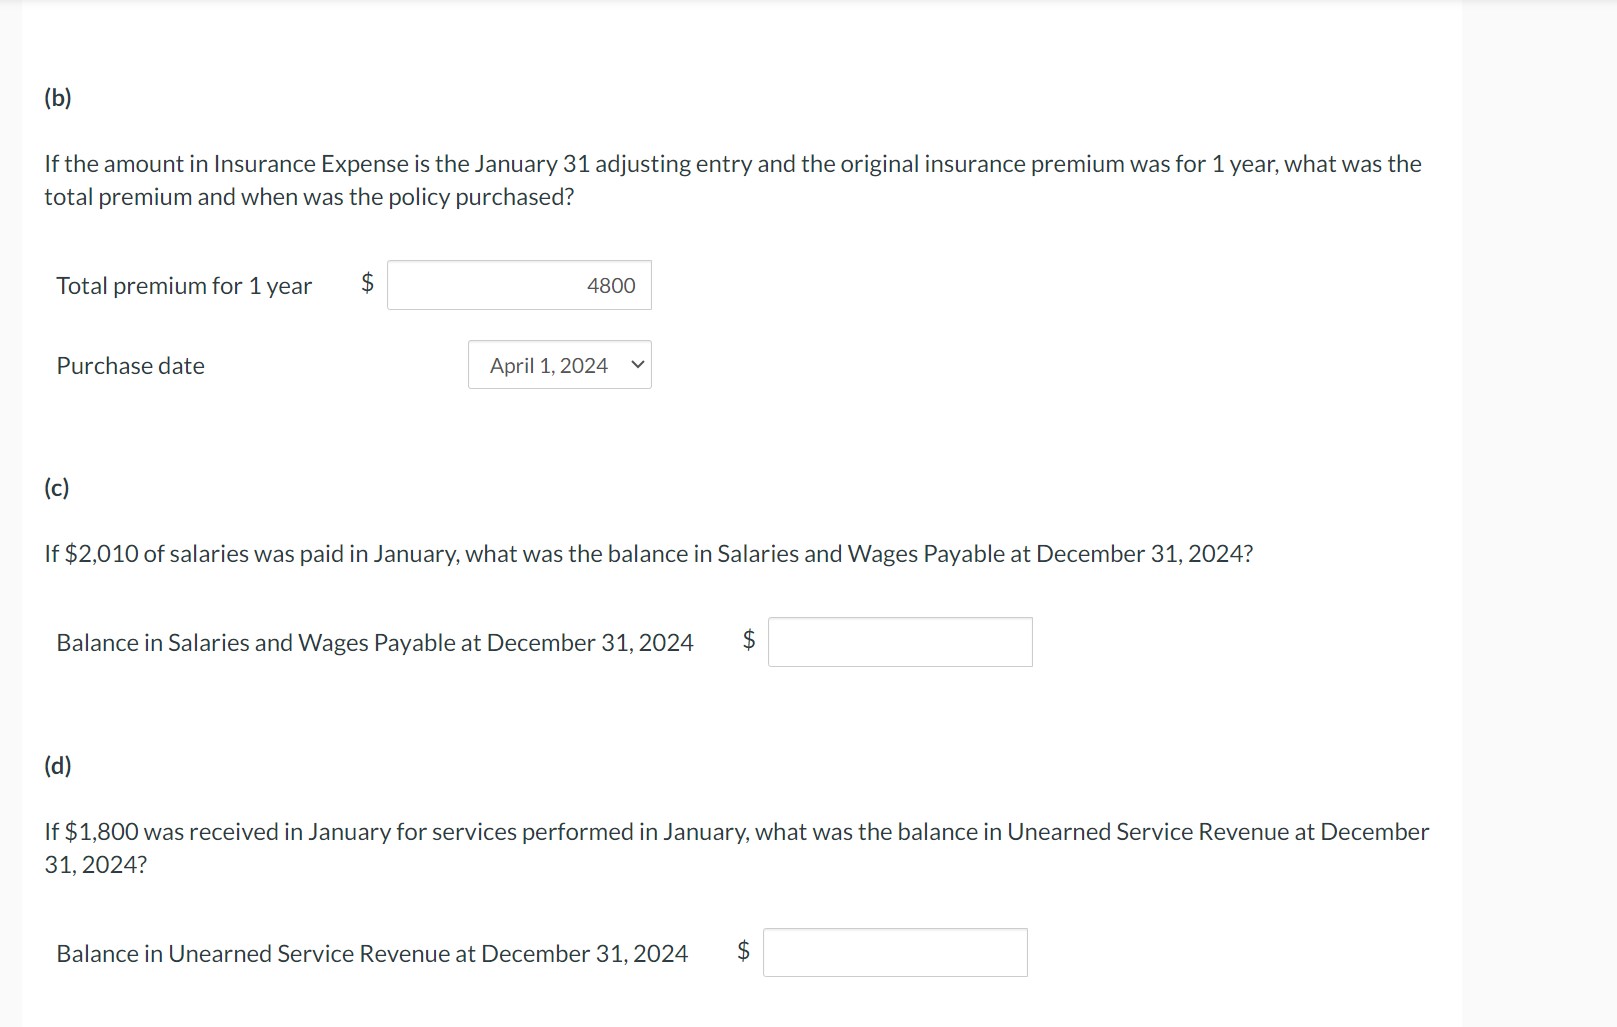This screenshot has width=1617, height=1027.
Task: Click the 'Balance in Salaries and Wages Payable' label
Action: tap(374, 643)
